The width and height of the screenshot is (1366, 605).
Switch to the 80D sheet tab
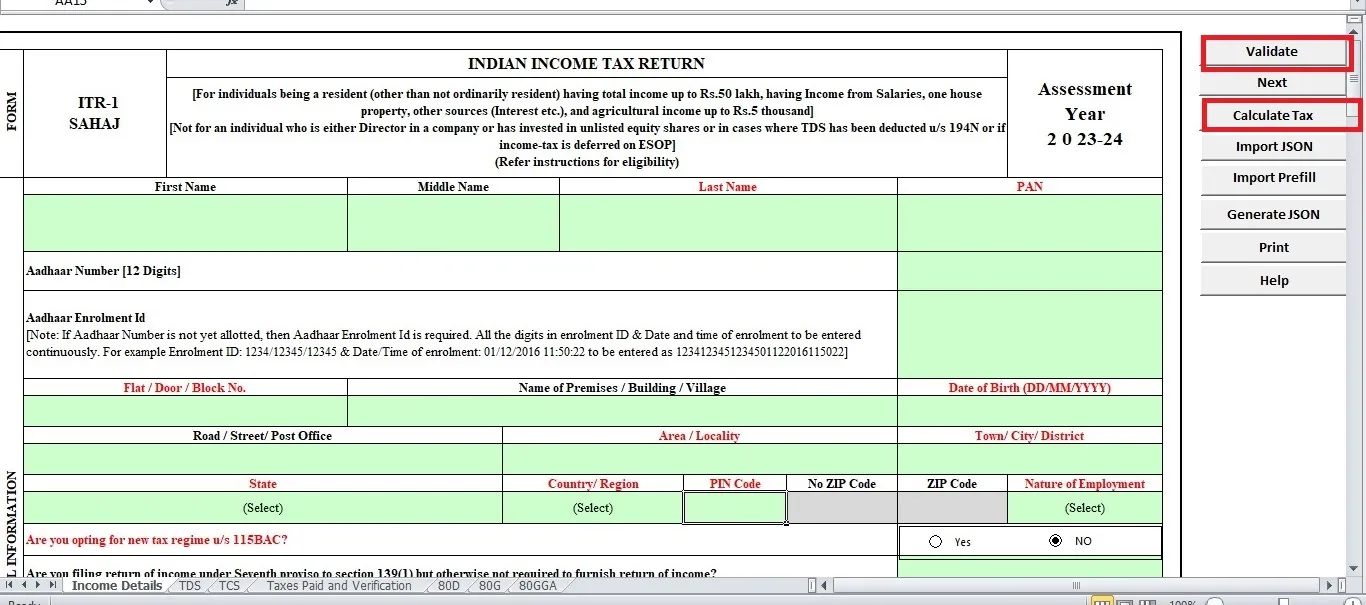pos(449,586)
